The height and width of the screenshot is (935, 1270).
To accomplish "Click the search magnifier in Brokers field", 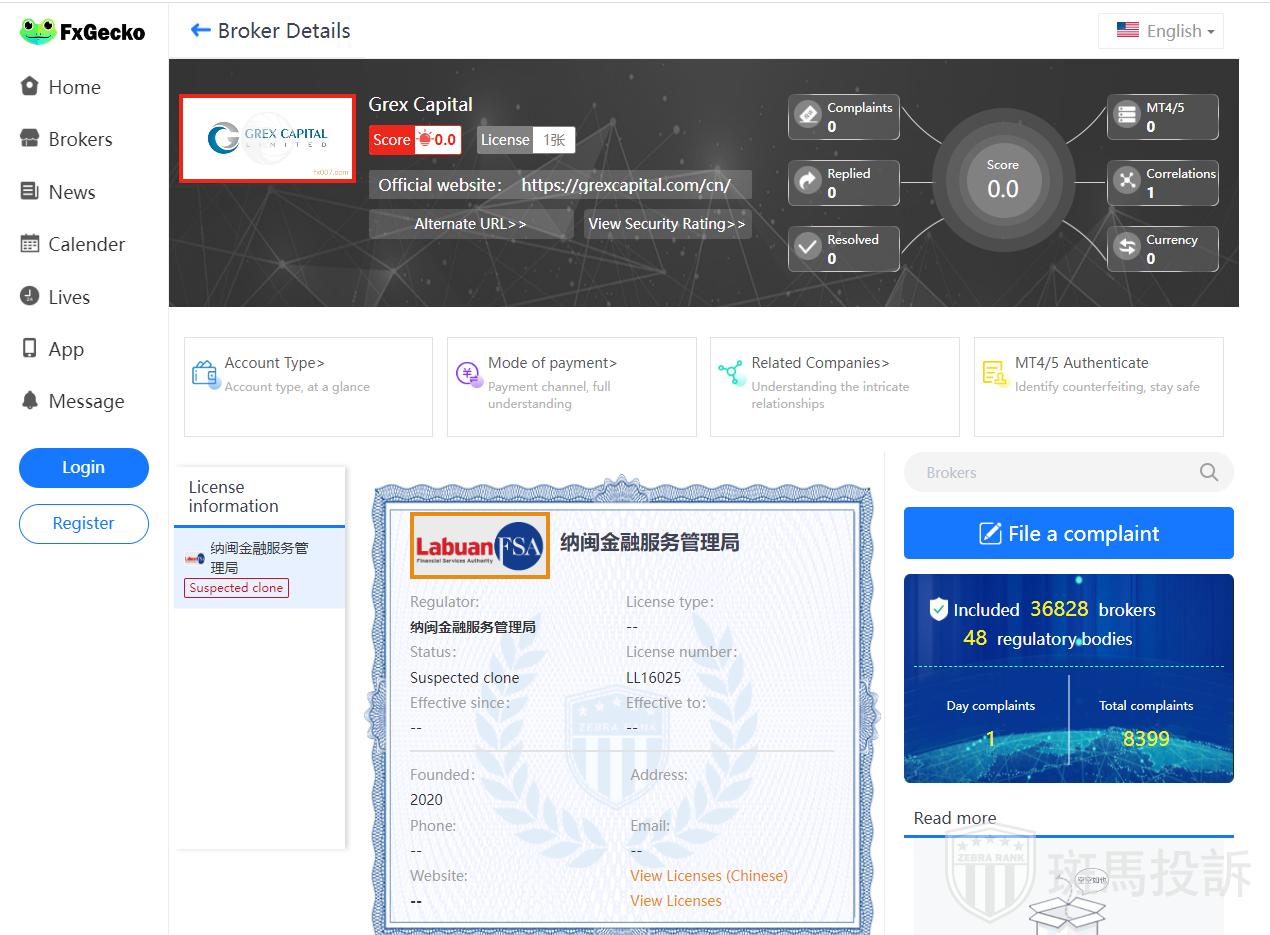I will pos(1209,473).
